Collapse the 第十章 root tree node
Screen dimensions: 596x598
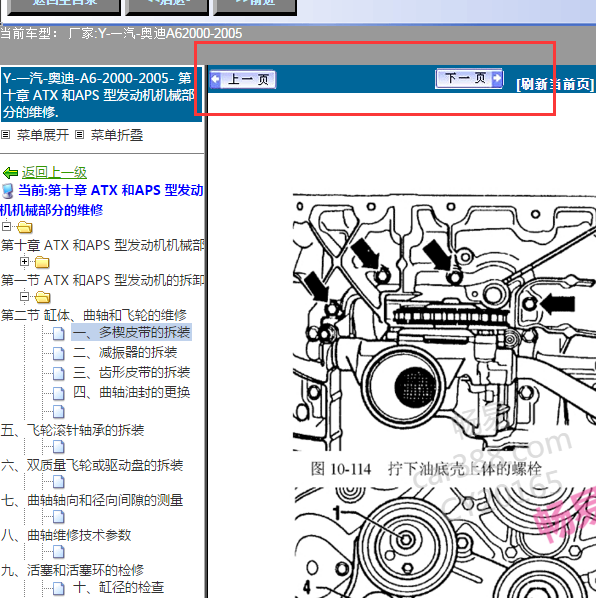(6, 227)
